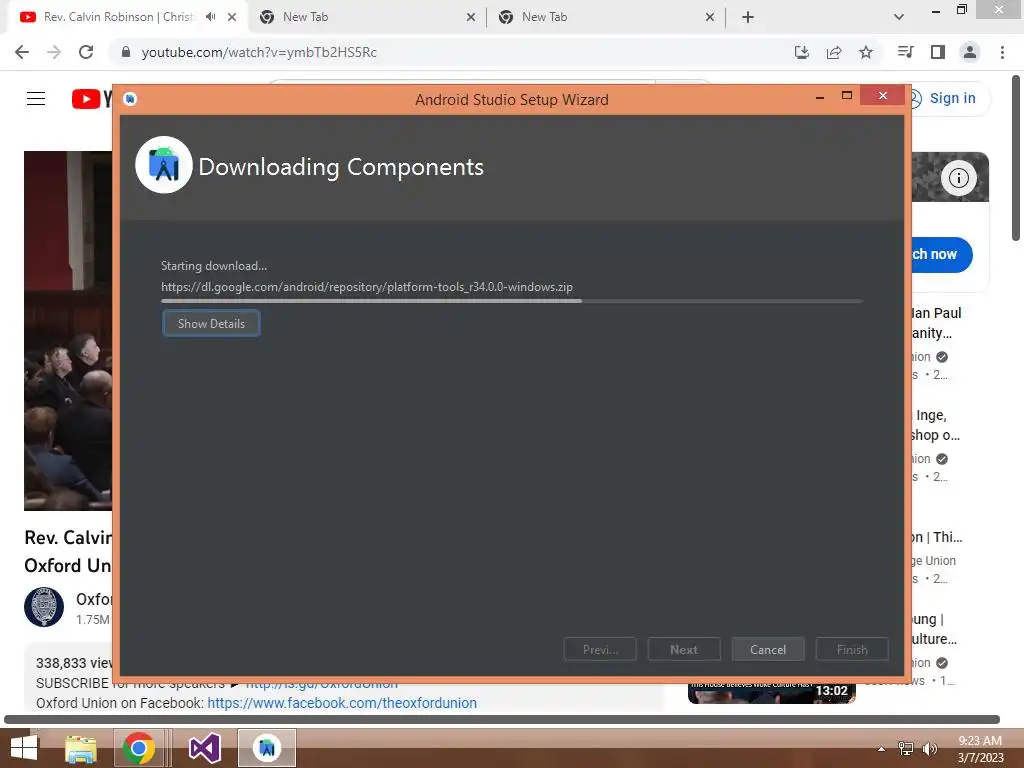Click Show Details in Setup Wizard
The width and height of the screenshot is (1024, 768).
[x=211, y=323]
